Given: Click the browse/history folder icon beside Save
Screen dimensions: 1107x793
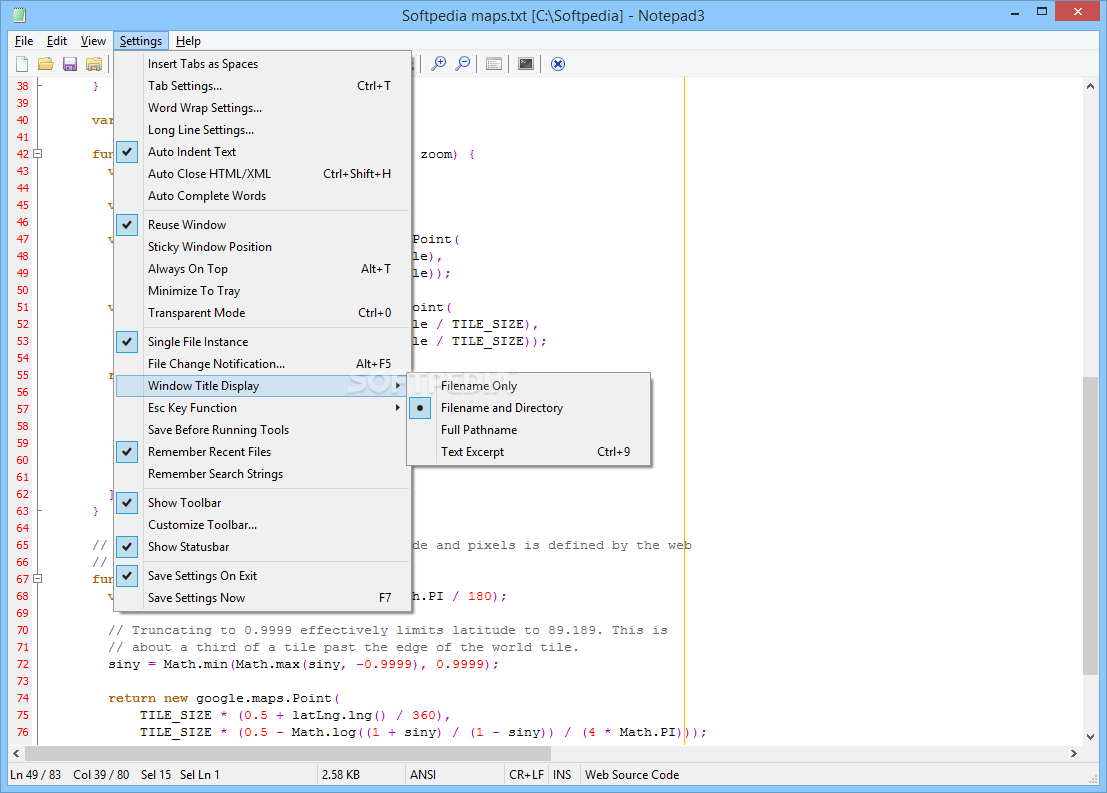Looking at the screenshot, I should (x=94, y=64).
